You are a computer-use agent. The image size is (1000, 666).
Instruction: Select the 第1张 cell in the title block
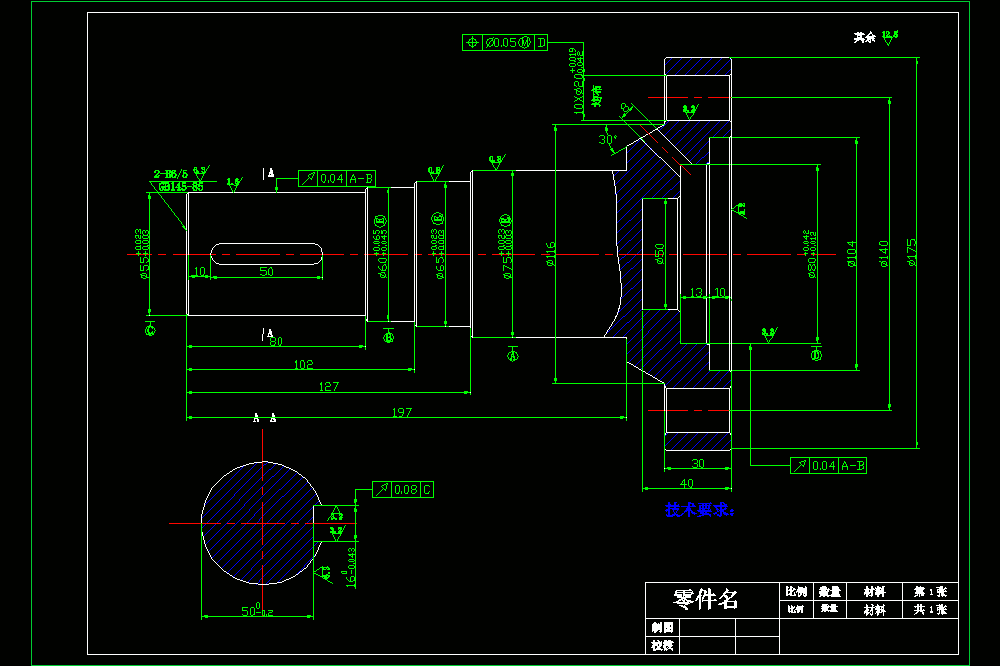tap(930, 591)
